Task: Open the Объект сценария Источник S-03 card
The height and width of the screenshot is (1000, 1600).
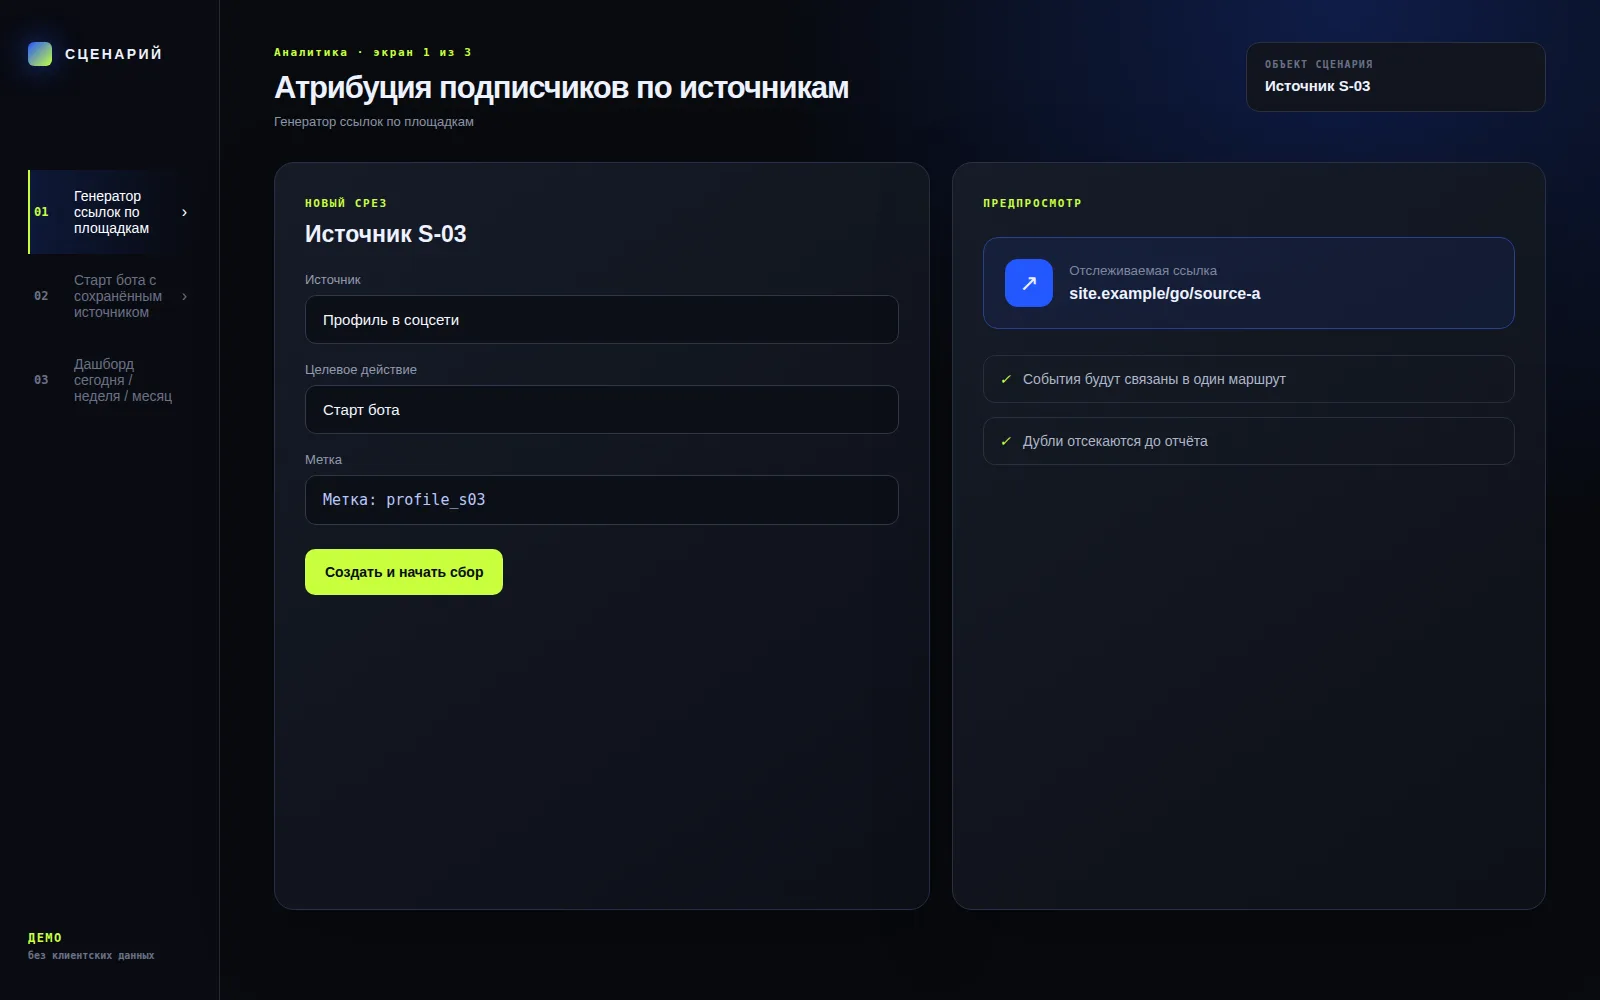Action: [1396, 77]
